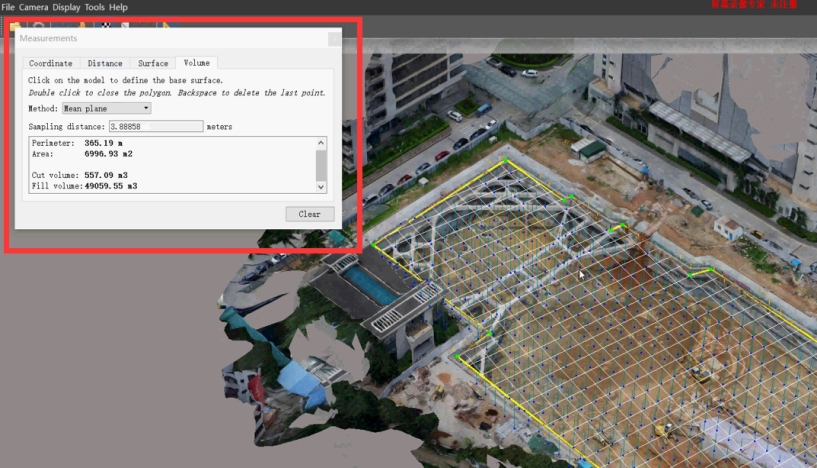Click the Perimeter value 365.19 m
Viewport: 817px width, 468px height.
[x=104, y=143]
